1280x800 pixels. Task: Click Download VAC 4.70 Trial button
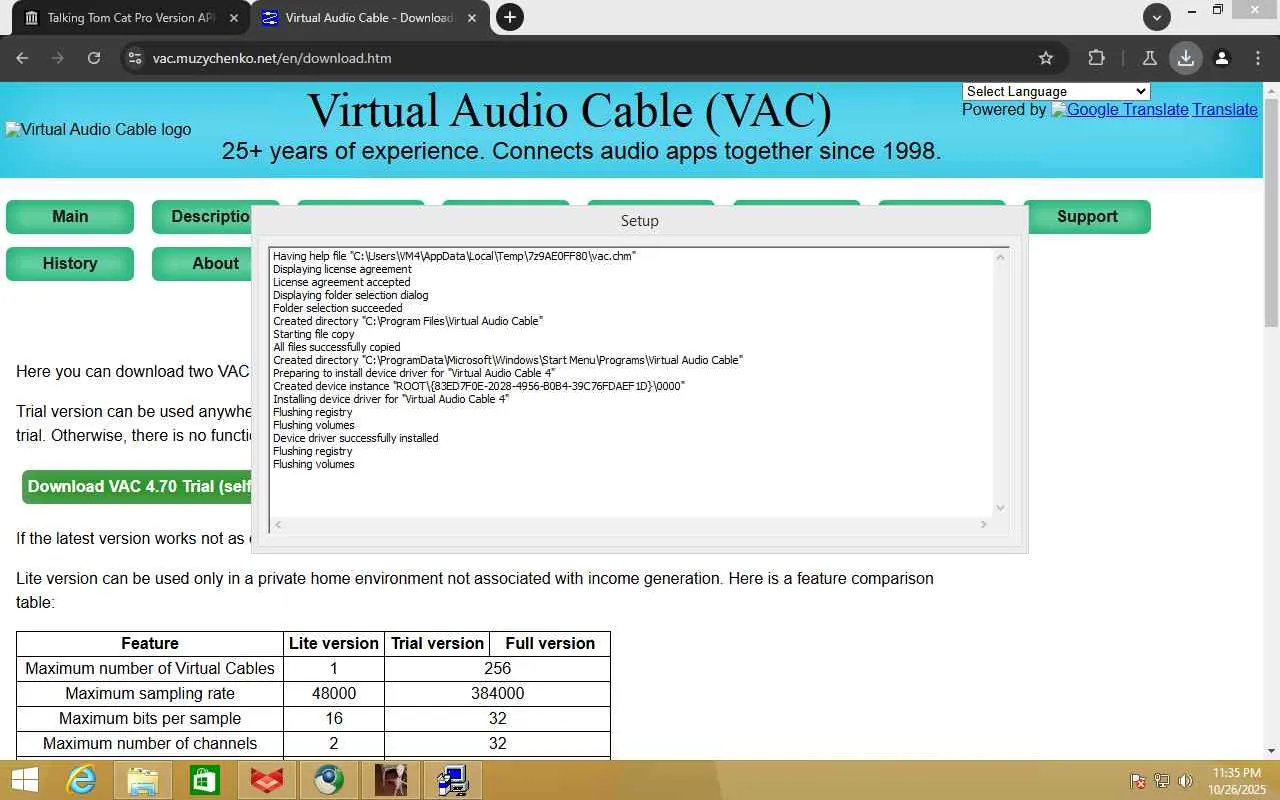138,487
